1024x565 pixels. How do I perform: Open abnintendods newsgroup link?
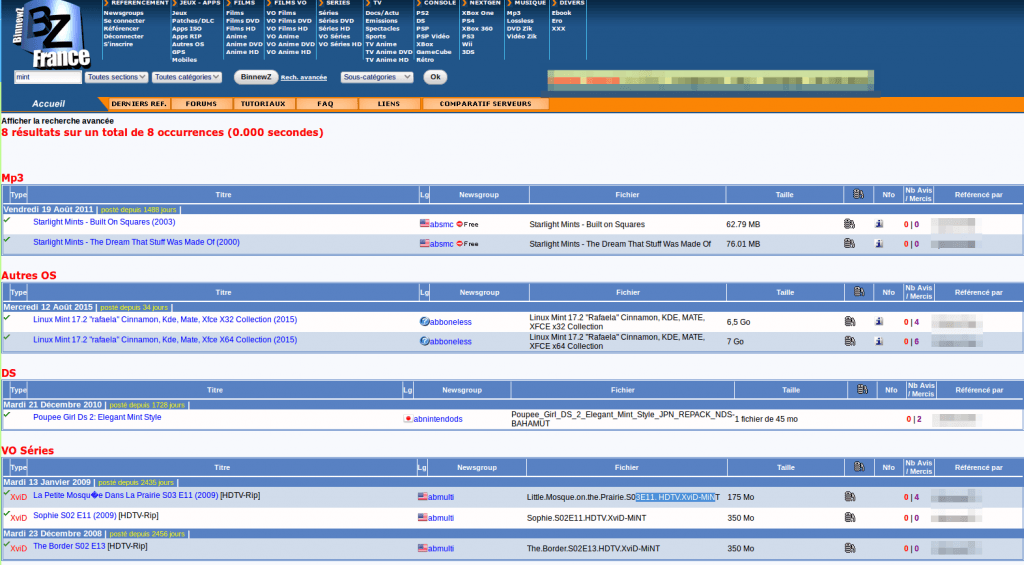click(438, 419)
